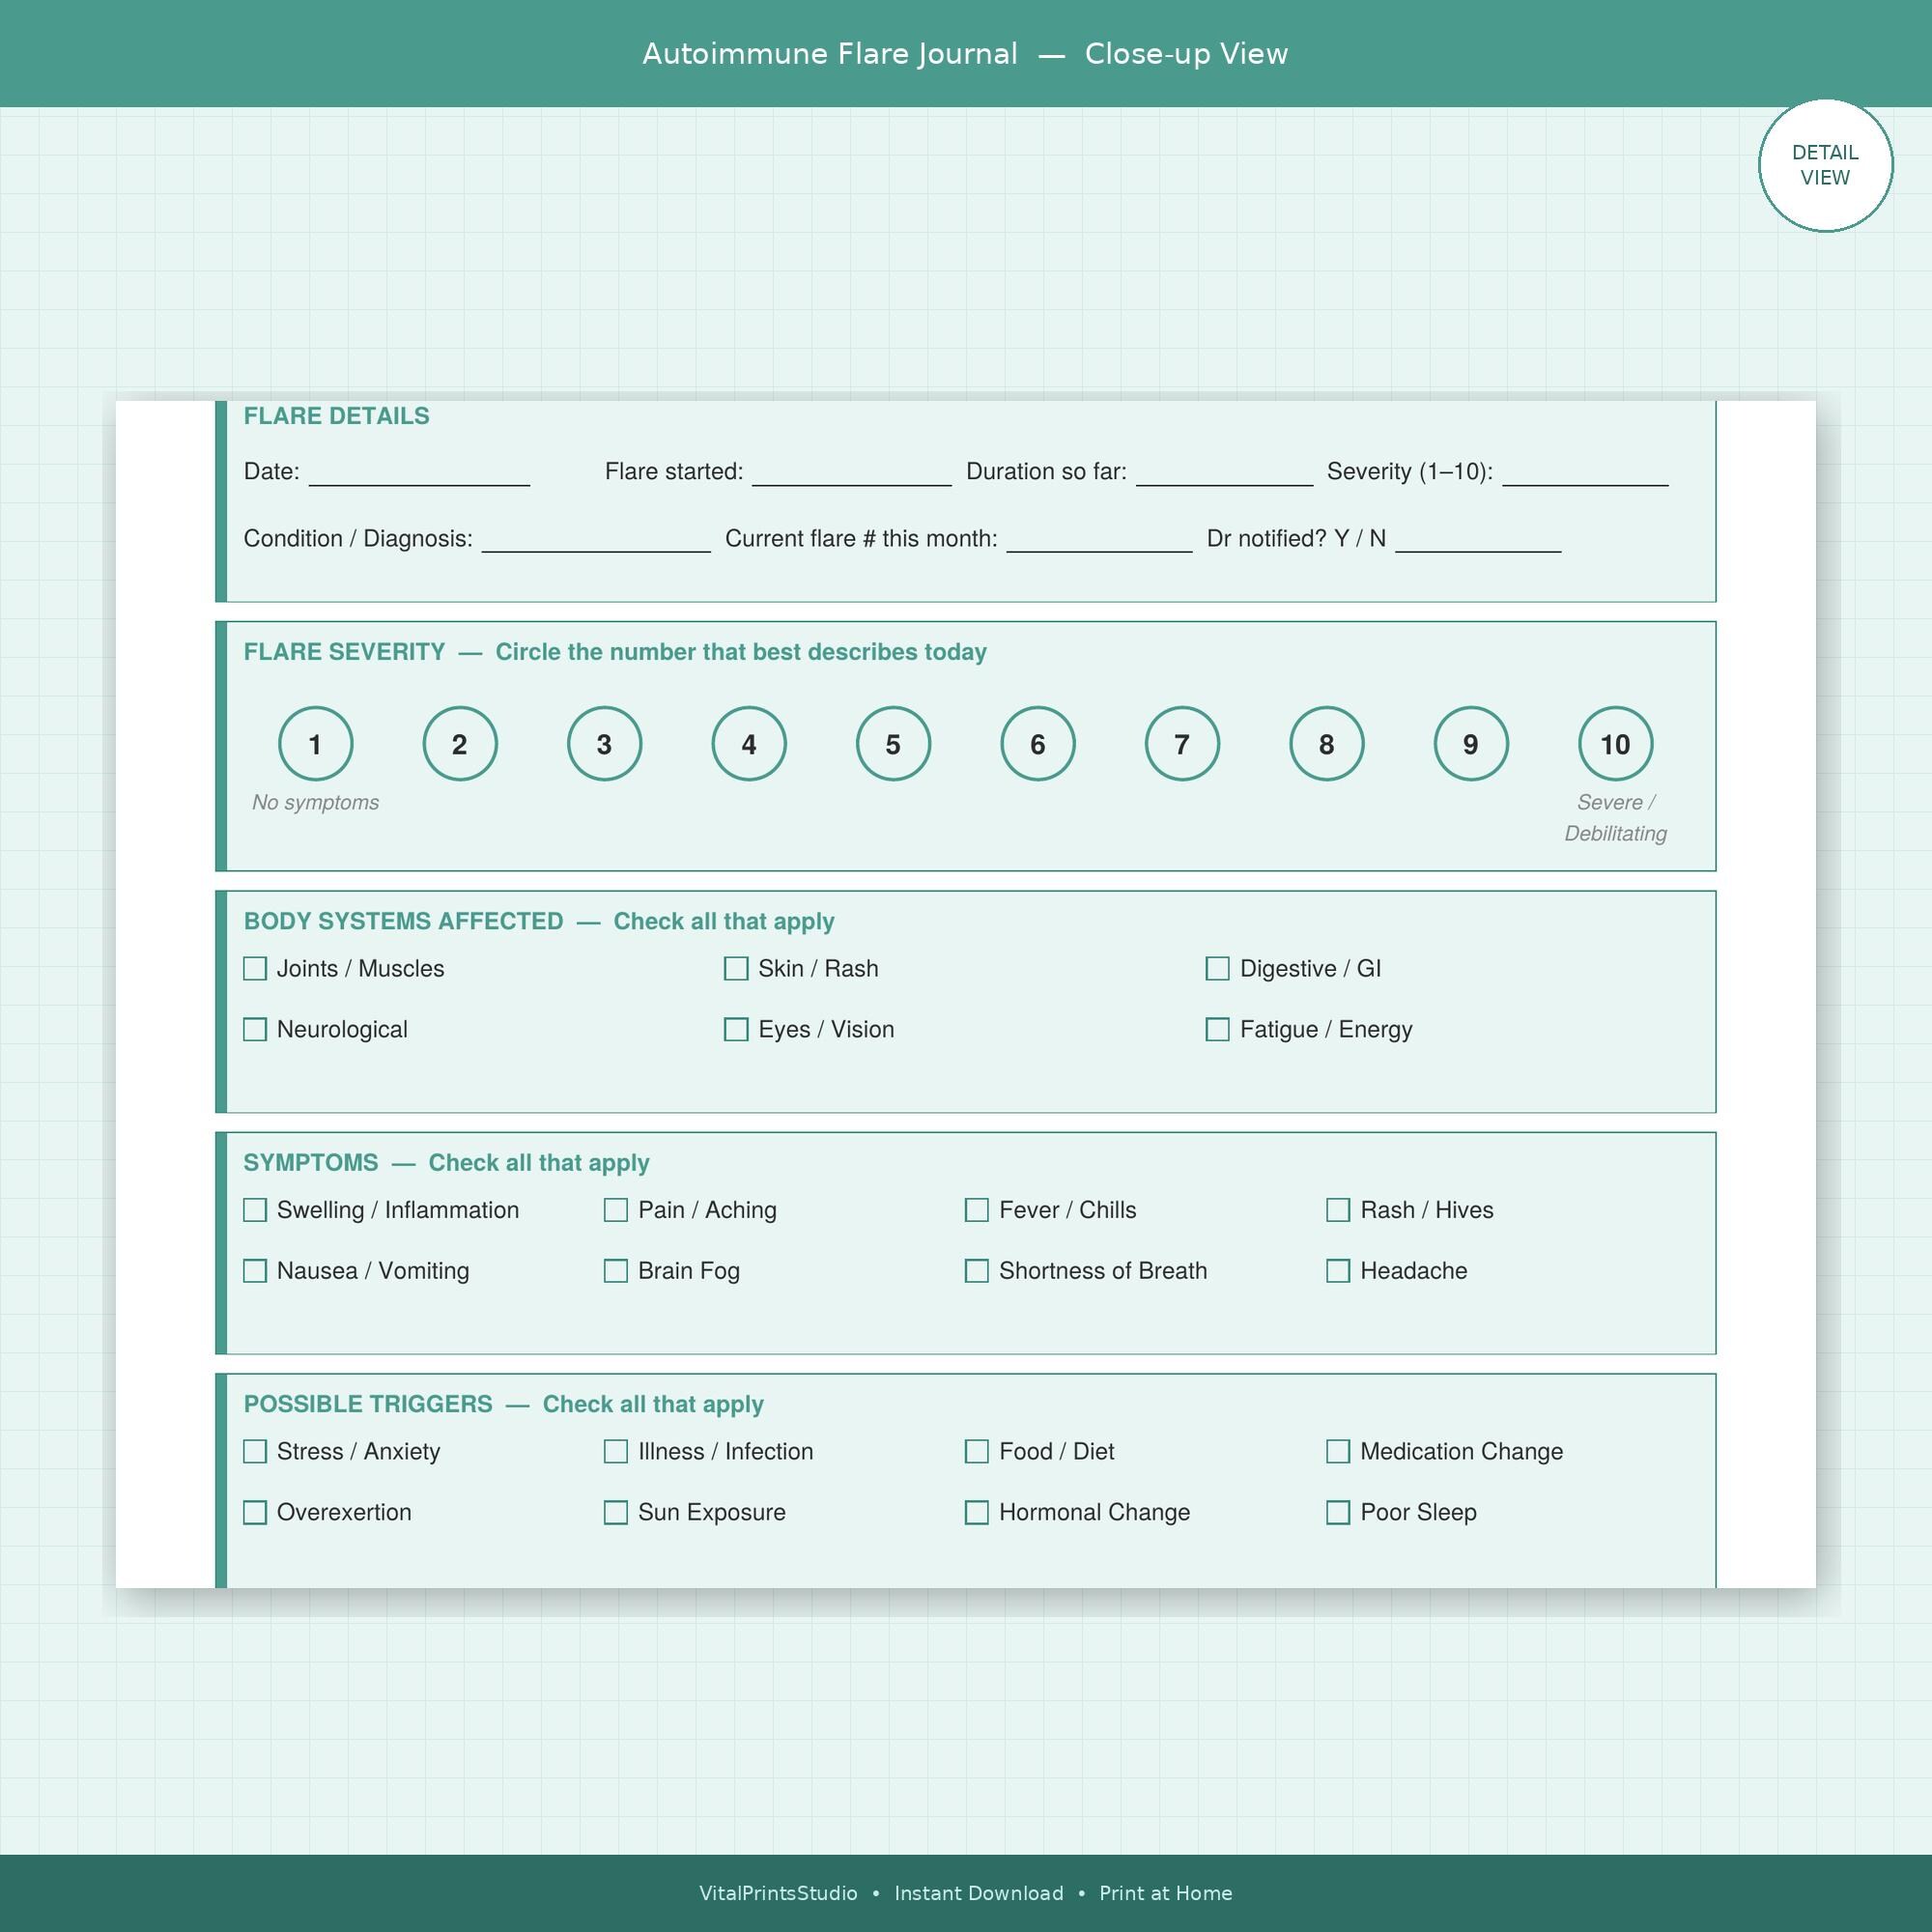Image resolution: width=1932 pixels, height=1932 pixels.
Task: Select severity number 8 circle
Action: 1326,743
